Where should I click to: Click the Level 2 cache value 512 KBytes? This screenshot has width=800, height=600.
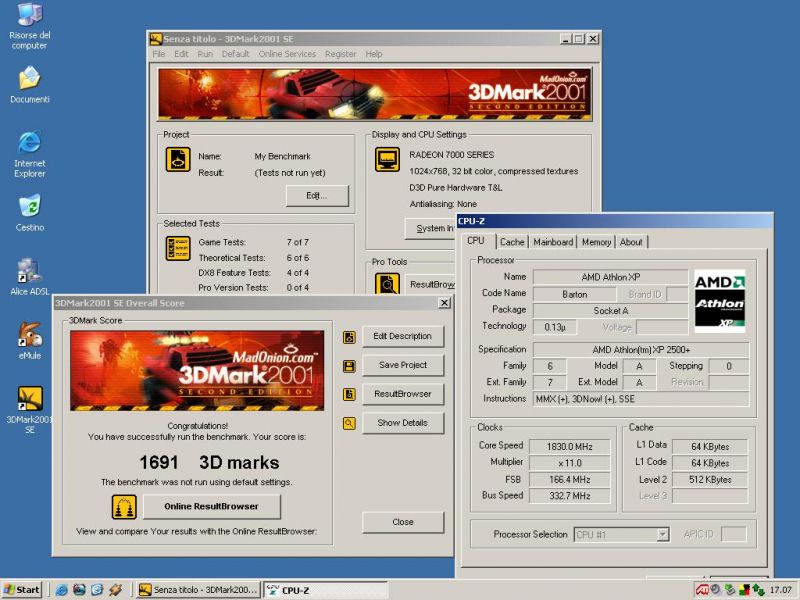click(710, 480)
